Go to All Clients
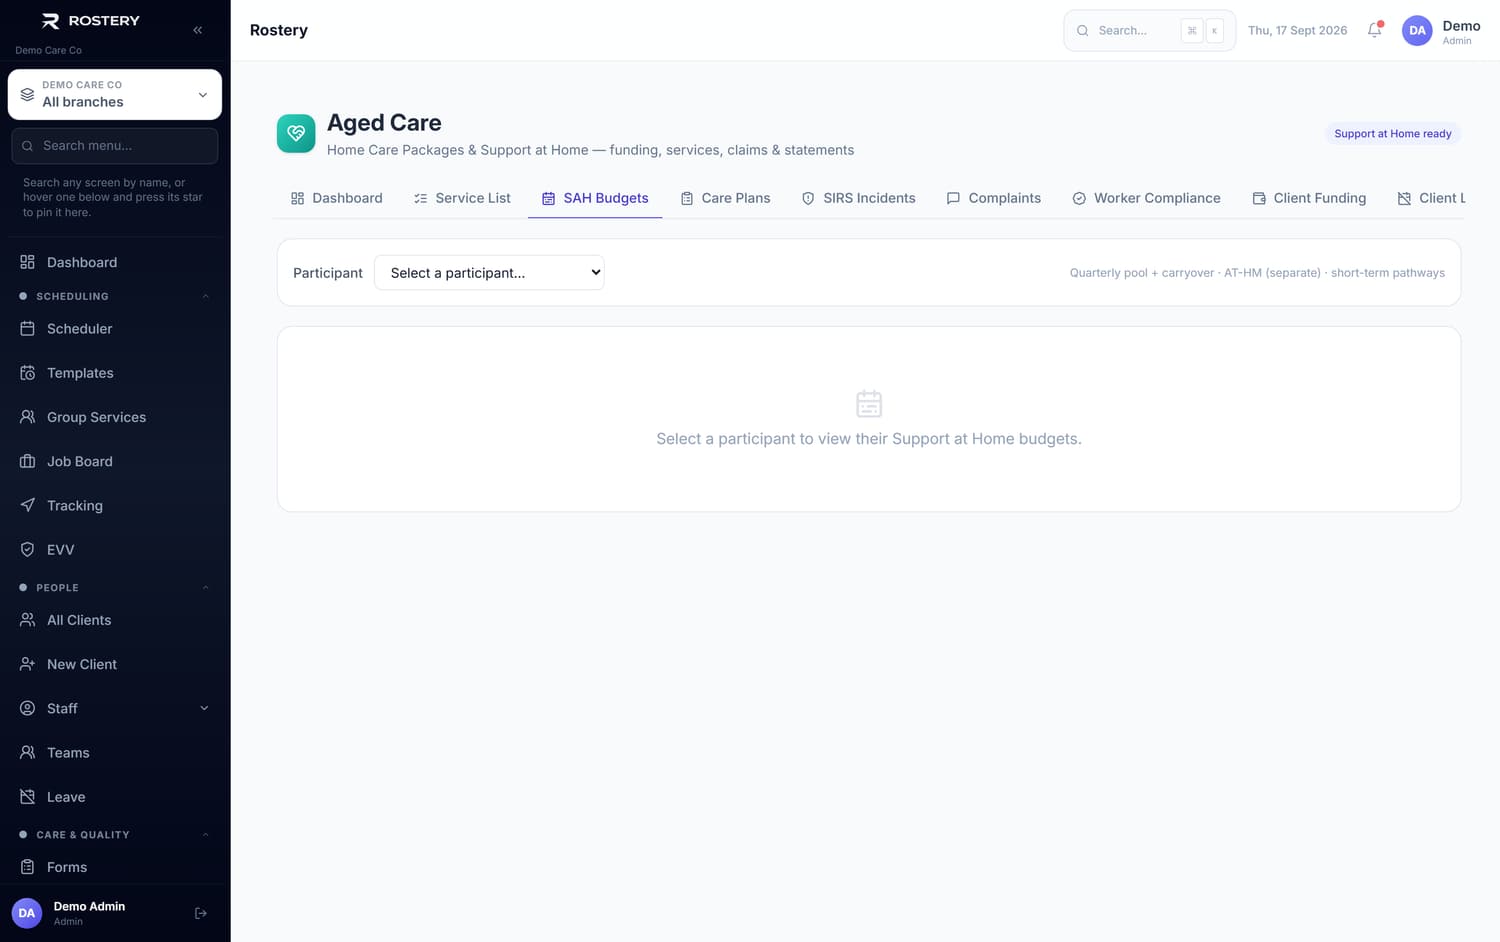 (x=115, y=620)
